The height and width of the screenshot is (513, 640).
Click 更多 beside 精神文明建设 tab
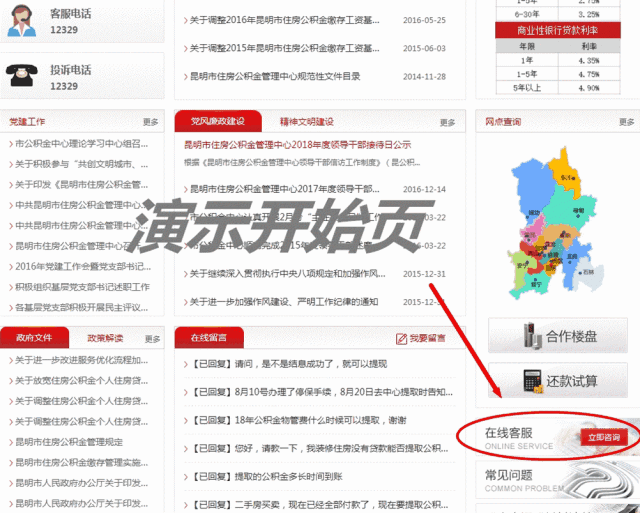pyautogui.click(x=447, y=122)
